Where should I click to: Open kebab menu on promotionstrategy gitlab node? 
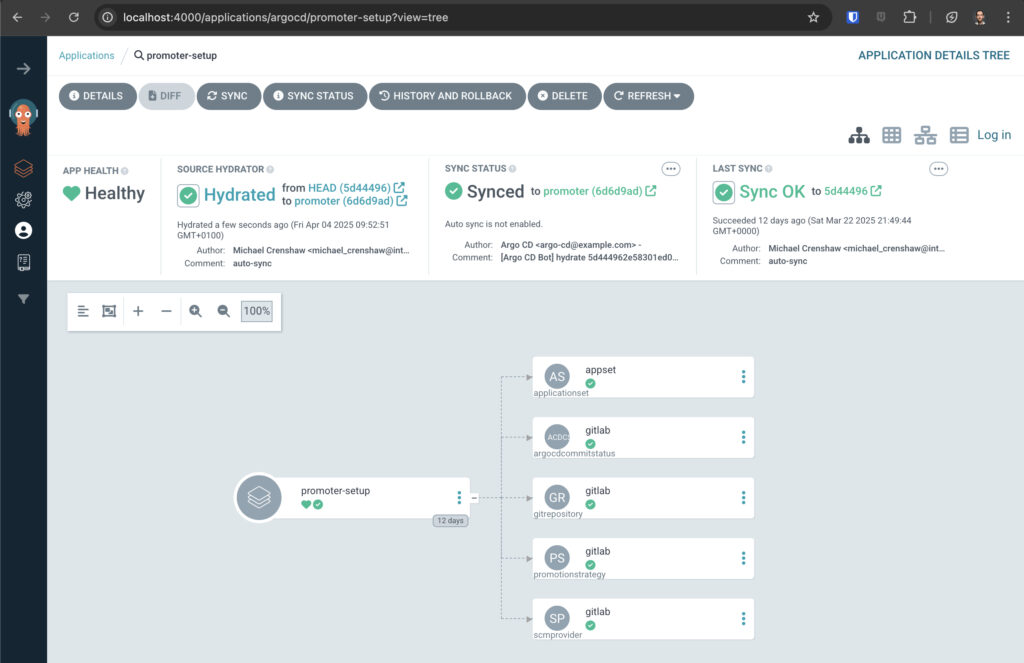coord(743,558)
